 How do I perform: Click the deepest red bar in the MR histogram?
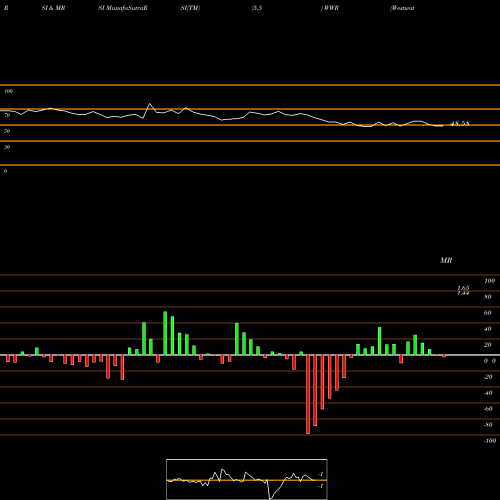(308, 394)
